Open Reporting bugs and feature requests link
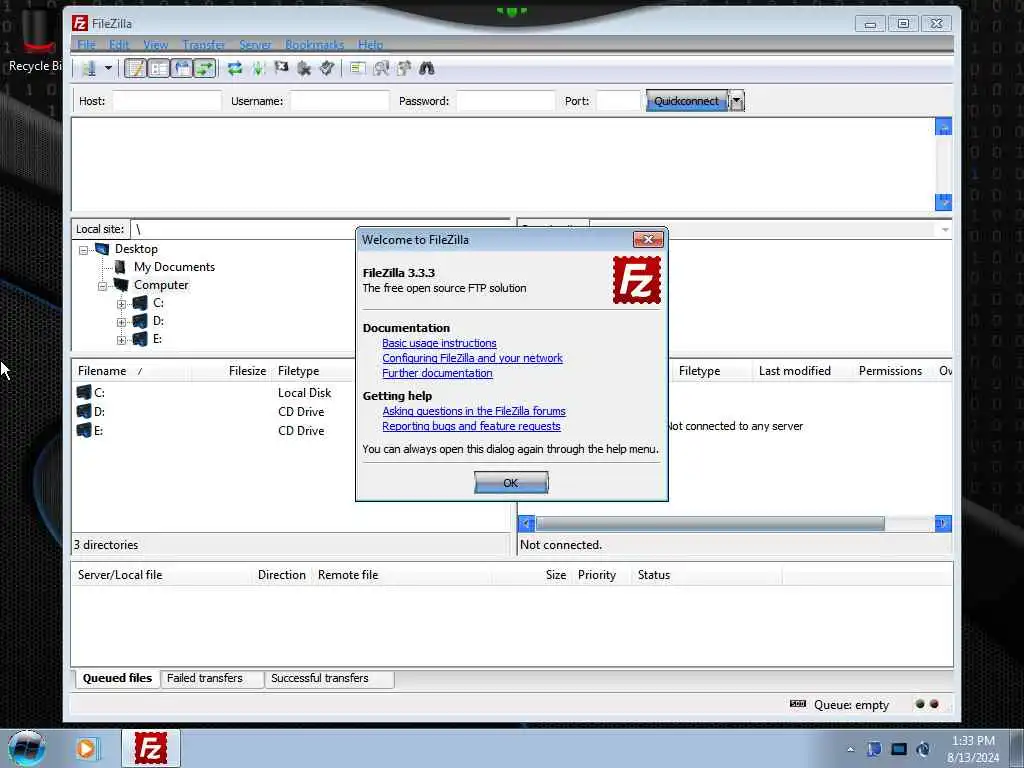The width and height of the screenshot is (1024, 768). coord(471,426)
